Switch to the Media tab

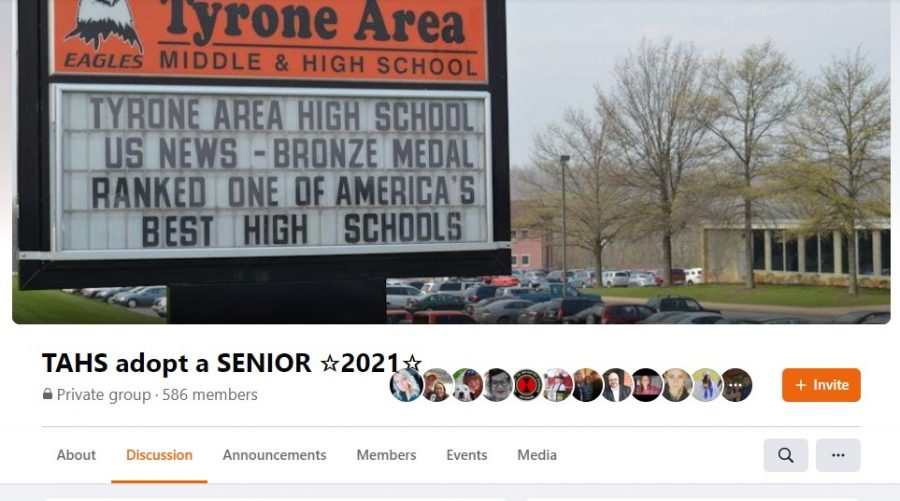coord(537,455)
